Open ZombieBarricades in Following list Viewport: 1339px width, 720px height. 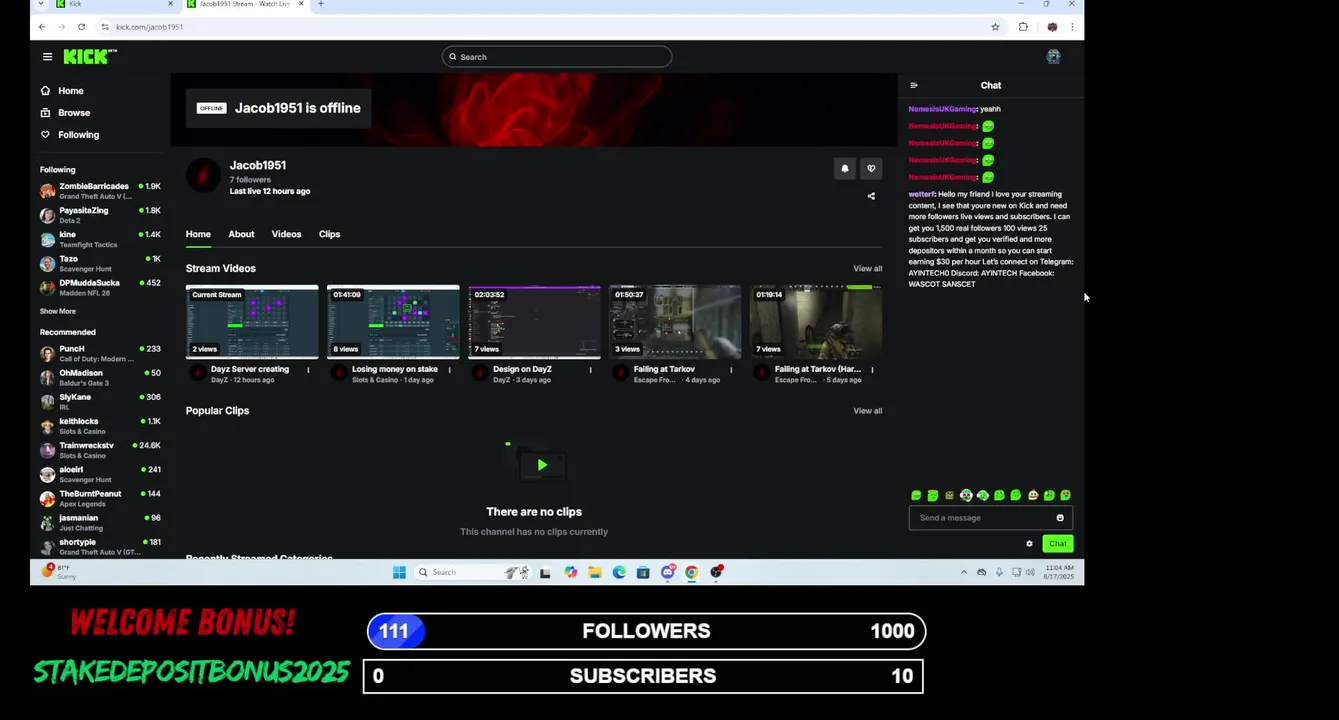100,190
